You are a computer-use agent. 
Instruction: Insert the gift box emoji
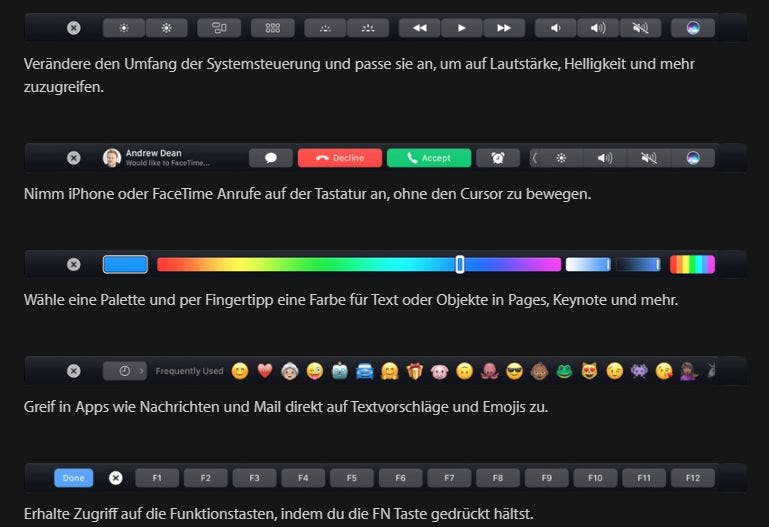tap(414, 372)
